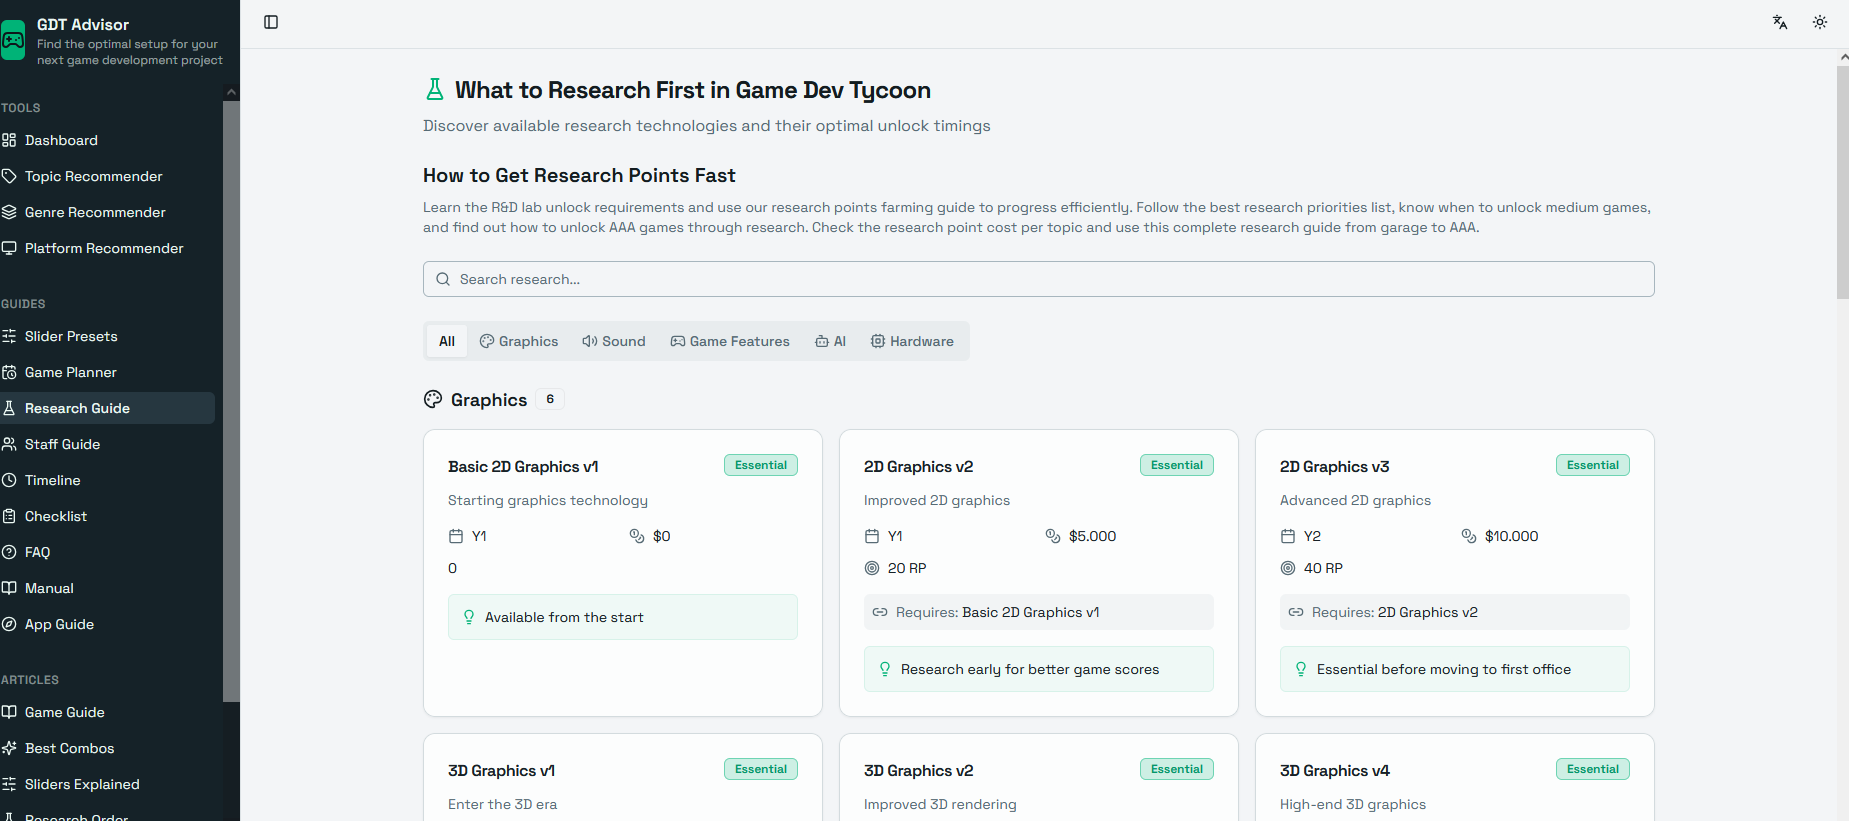Open 2D Graphics v2 card title
This screenshot has height=821, width=1849.
pyautogui.click(x=918, y=467)
